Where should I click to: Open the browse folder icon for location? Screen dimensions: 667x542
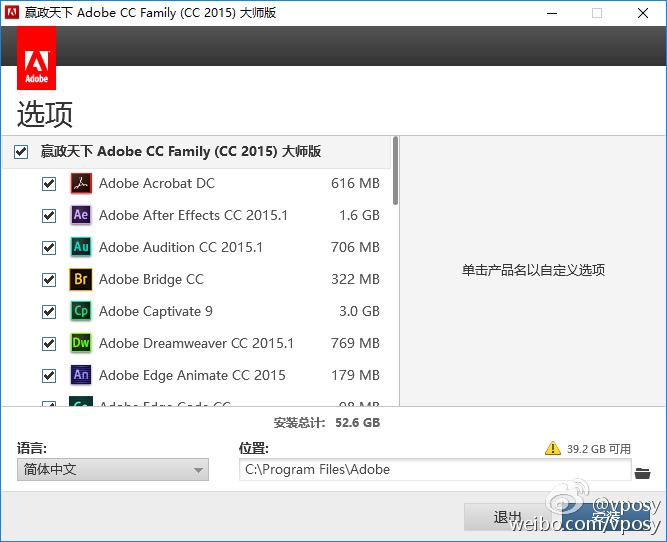pos(642,473)
